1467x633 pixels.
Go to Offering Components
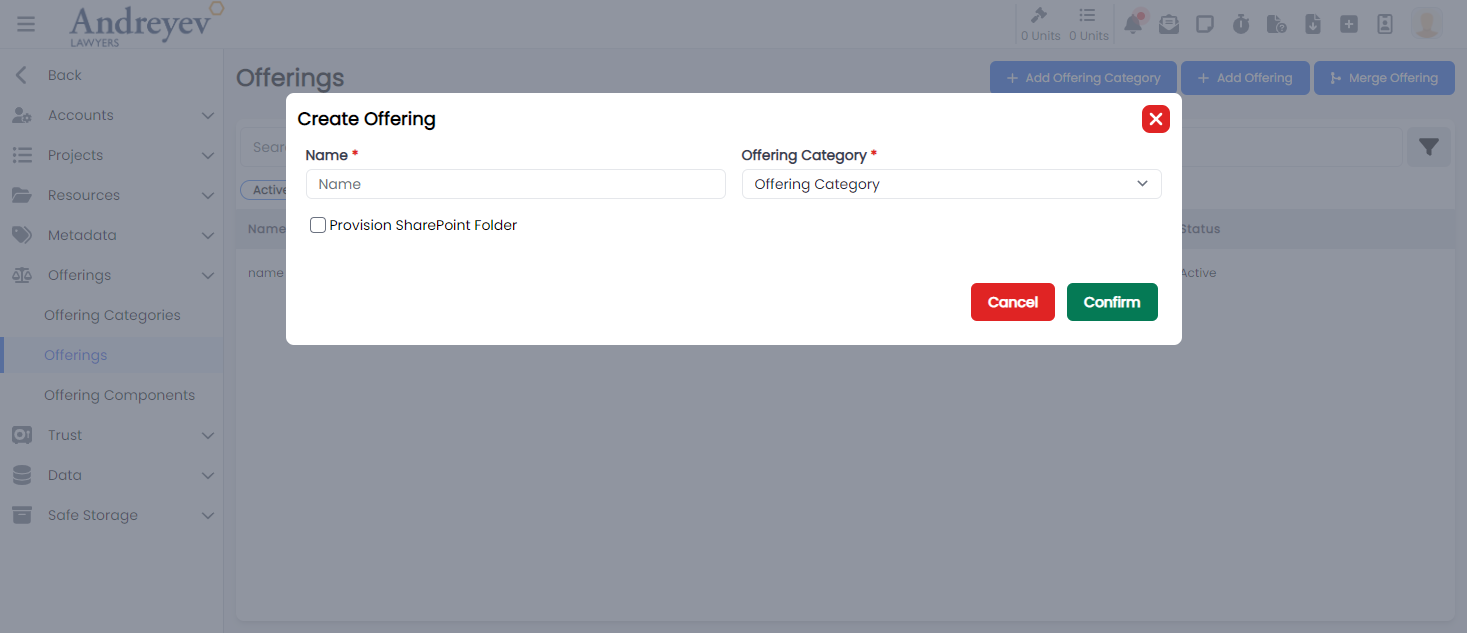[120, 394]
